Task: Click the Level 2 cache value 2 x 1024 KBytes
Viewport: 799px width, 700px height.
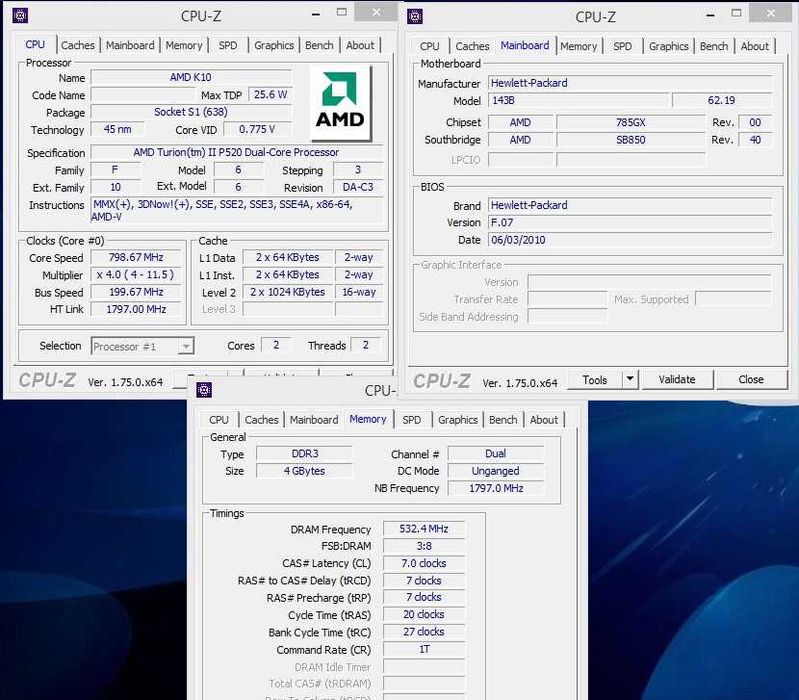Action: point(287,292)
